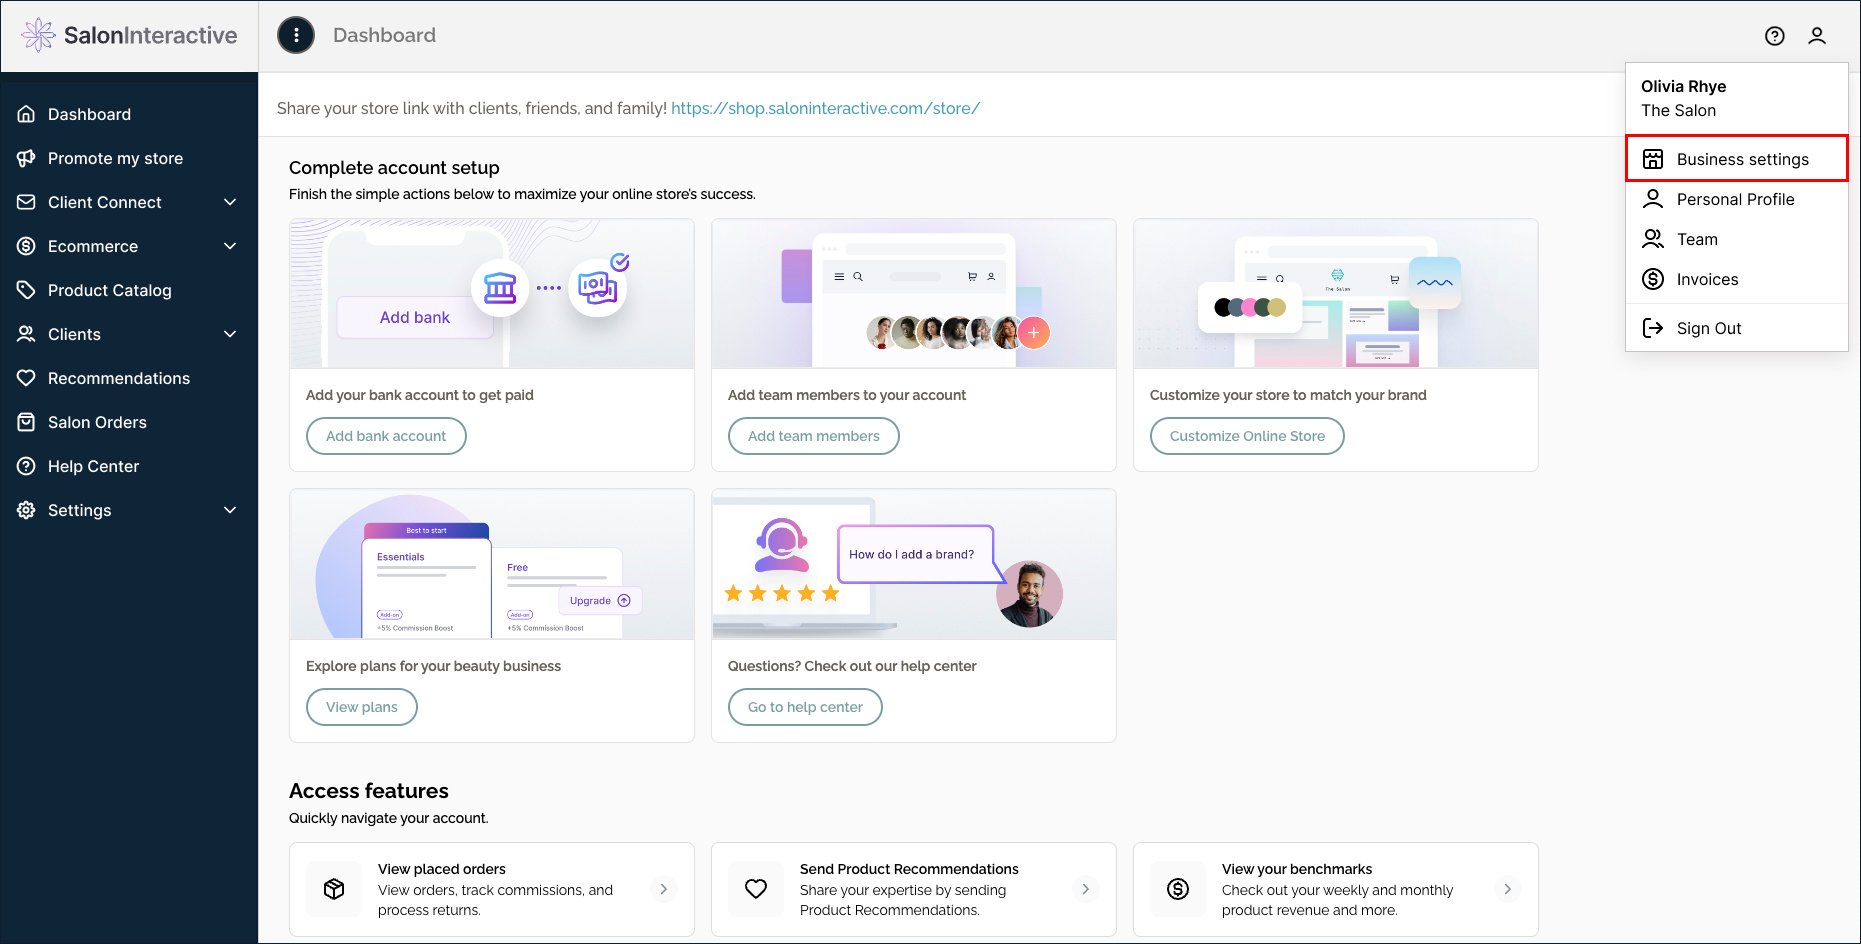The width and height of the screenshot is (1861, 944).
Task: Open the user profile icon menu
Action: coord(1817,36)
